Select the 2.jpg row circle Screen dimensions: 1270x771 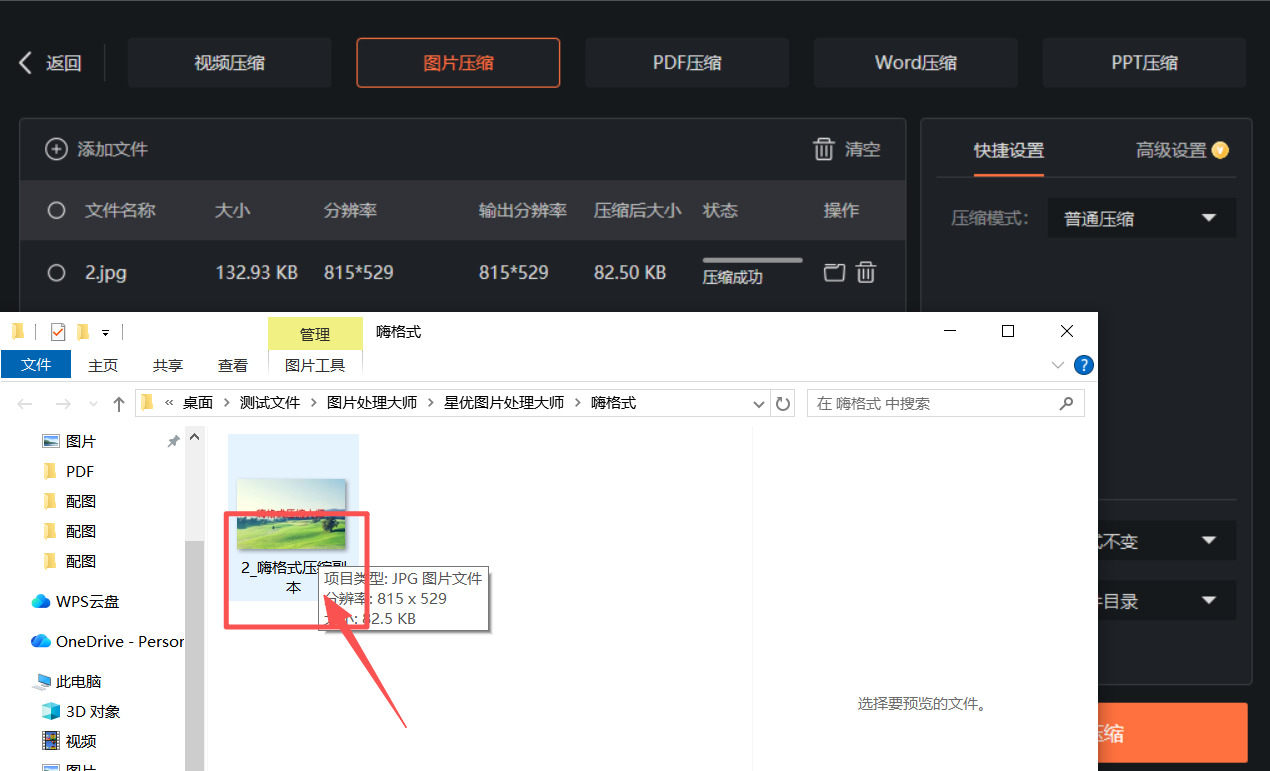[56, 272]
